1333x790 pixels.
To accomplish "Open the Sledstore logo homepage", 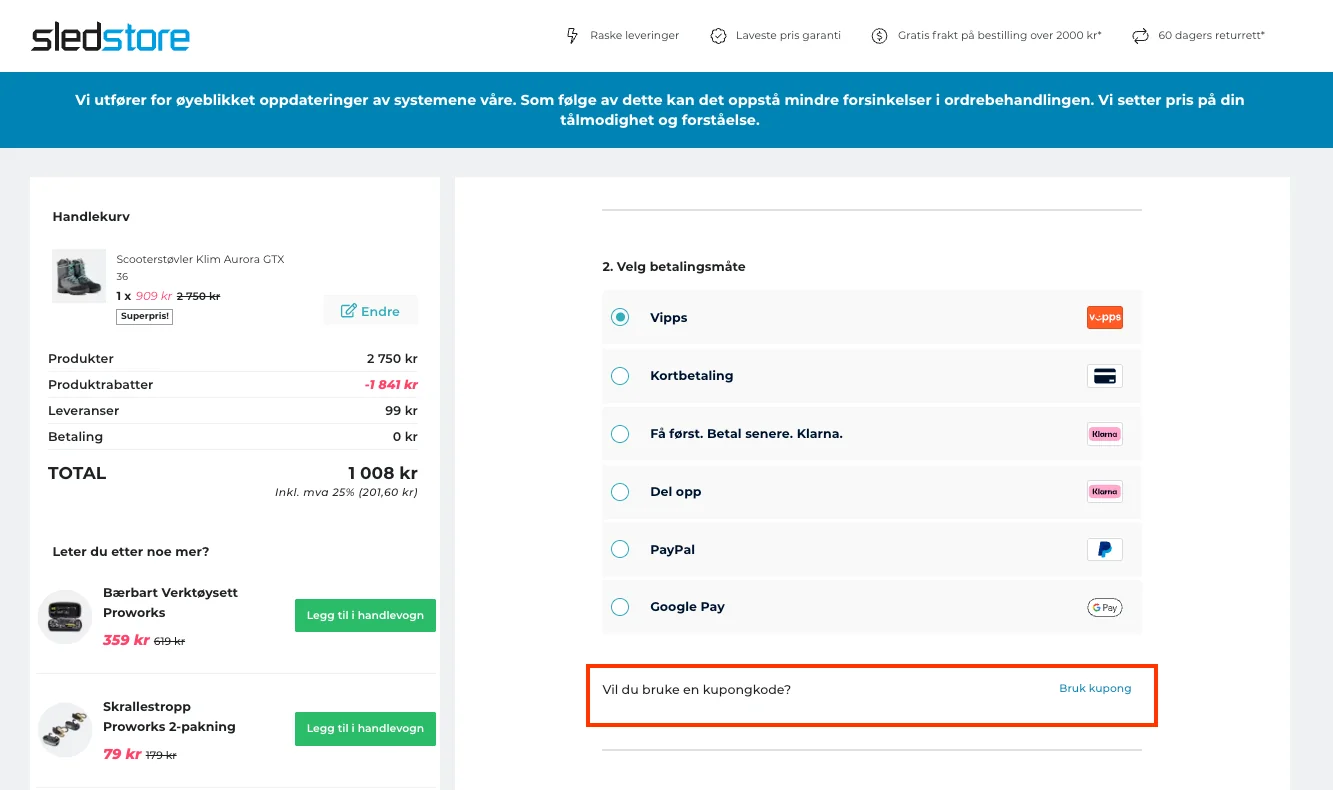I will (x=110, y=37).
